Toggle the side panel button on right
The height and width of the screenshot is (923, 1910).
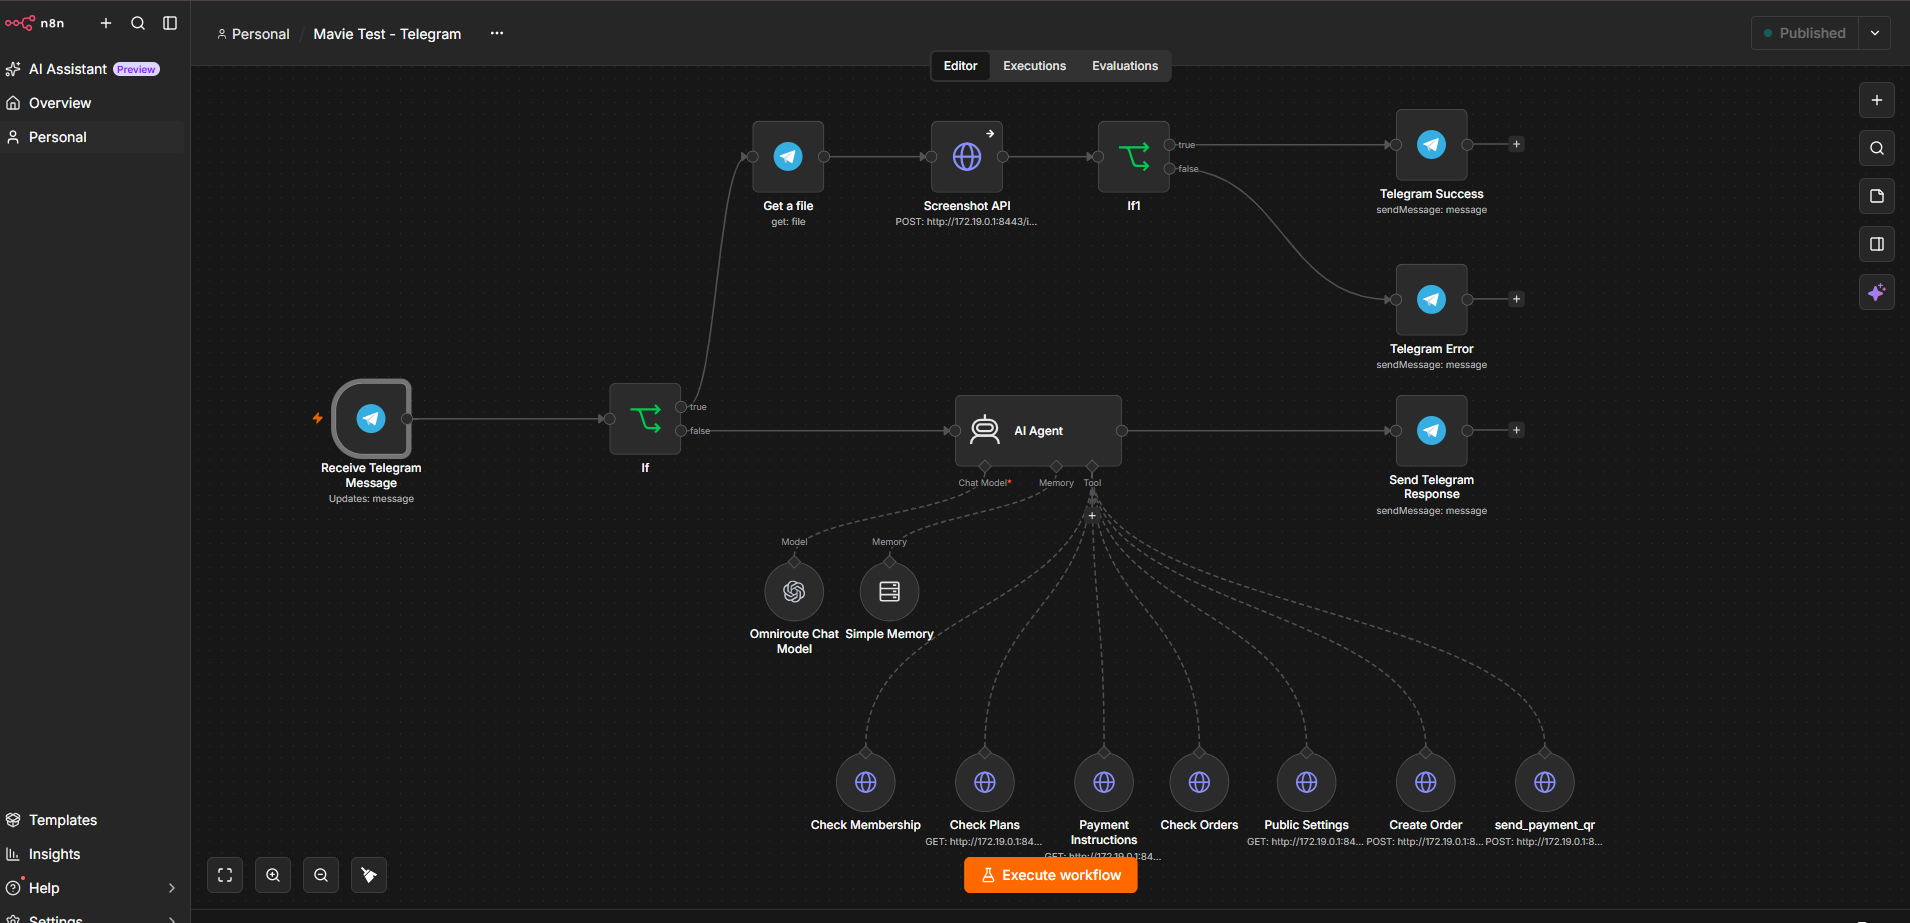pyautogui.click(x=1877, y=244)
